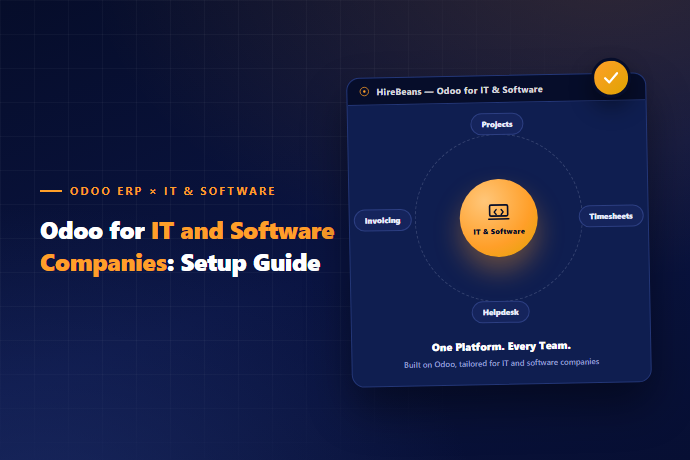This screenshot has width=690, height=460.
Task: Click the target icon beside HireBeans title
Action: coord(364,92)
